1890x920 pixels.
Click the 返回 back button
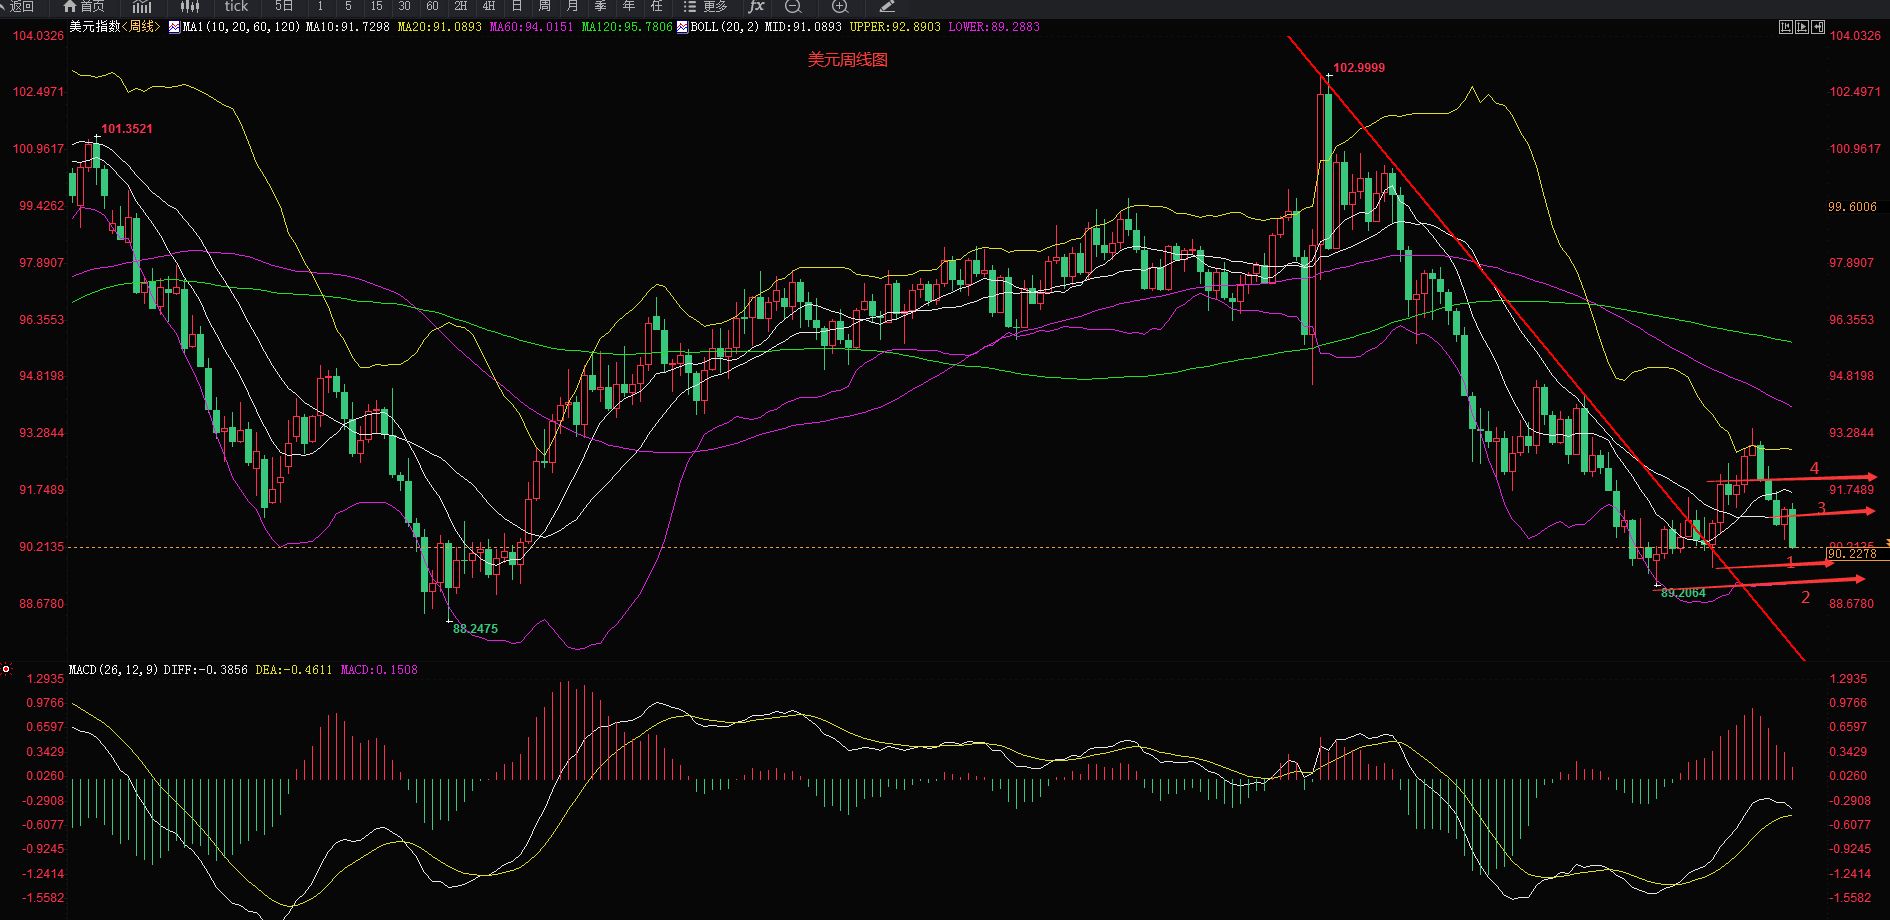[20, 6]
